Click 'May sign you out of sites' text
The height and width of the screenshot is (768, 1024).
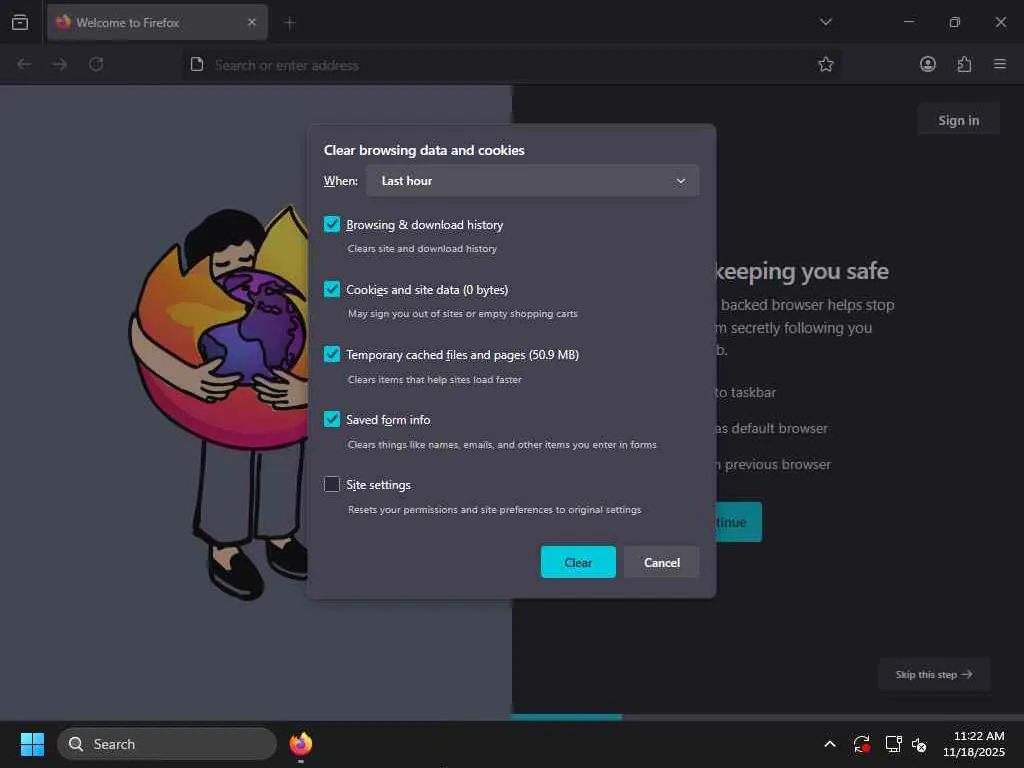(462, 314)
